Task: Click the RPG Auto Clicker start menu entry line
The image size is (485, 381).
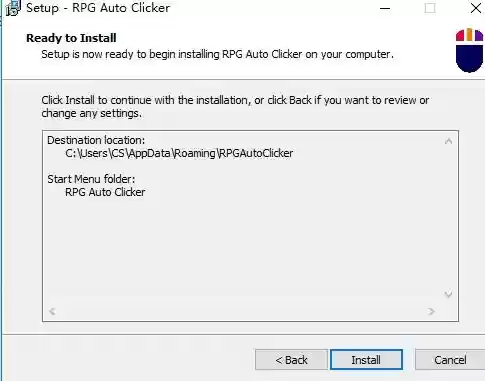Action: (x=105, y=192)
